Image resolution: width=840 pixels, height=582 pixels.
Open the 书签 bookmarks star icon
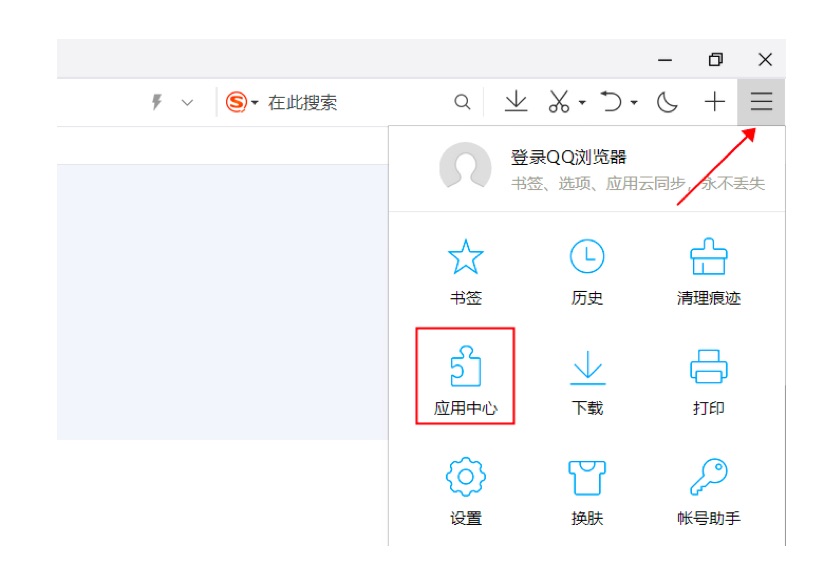pyautogui.click(x=466, y=257)
